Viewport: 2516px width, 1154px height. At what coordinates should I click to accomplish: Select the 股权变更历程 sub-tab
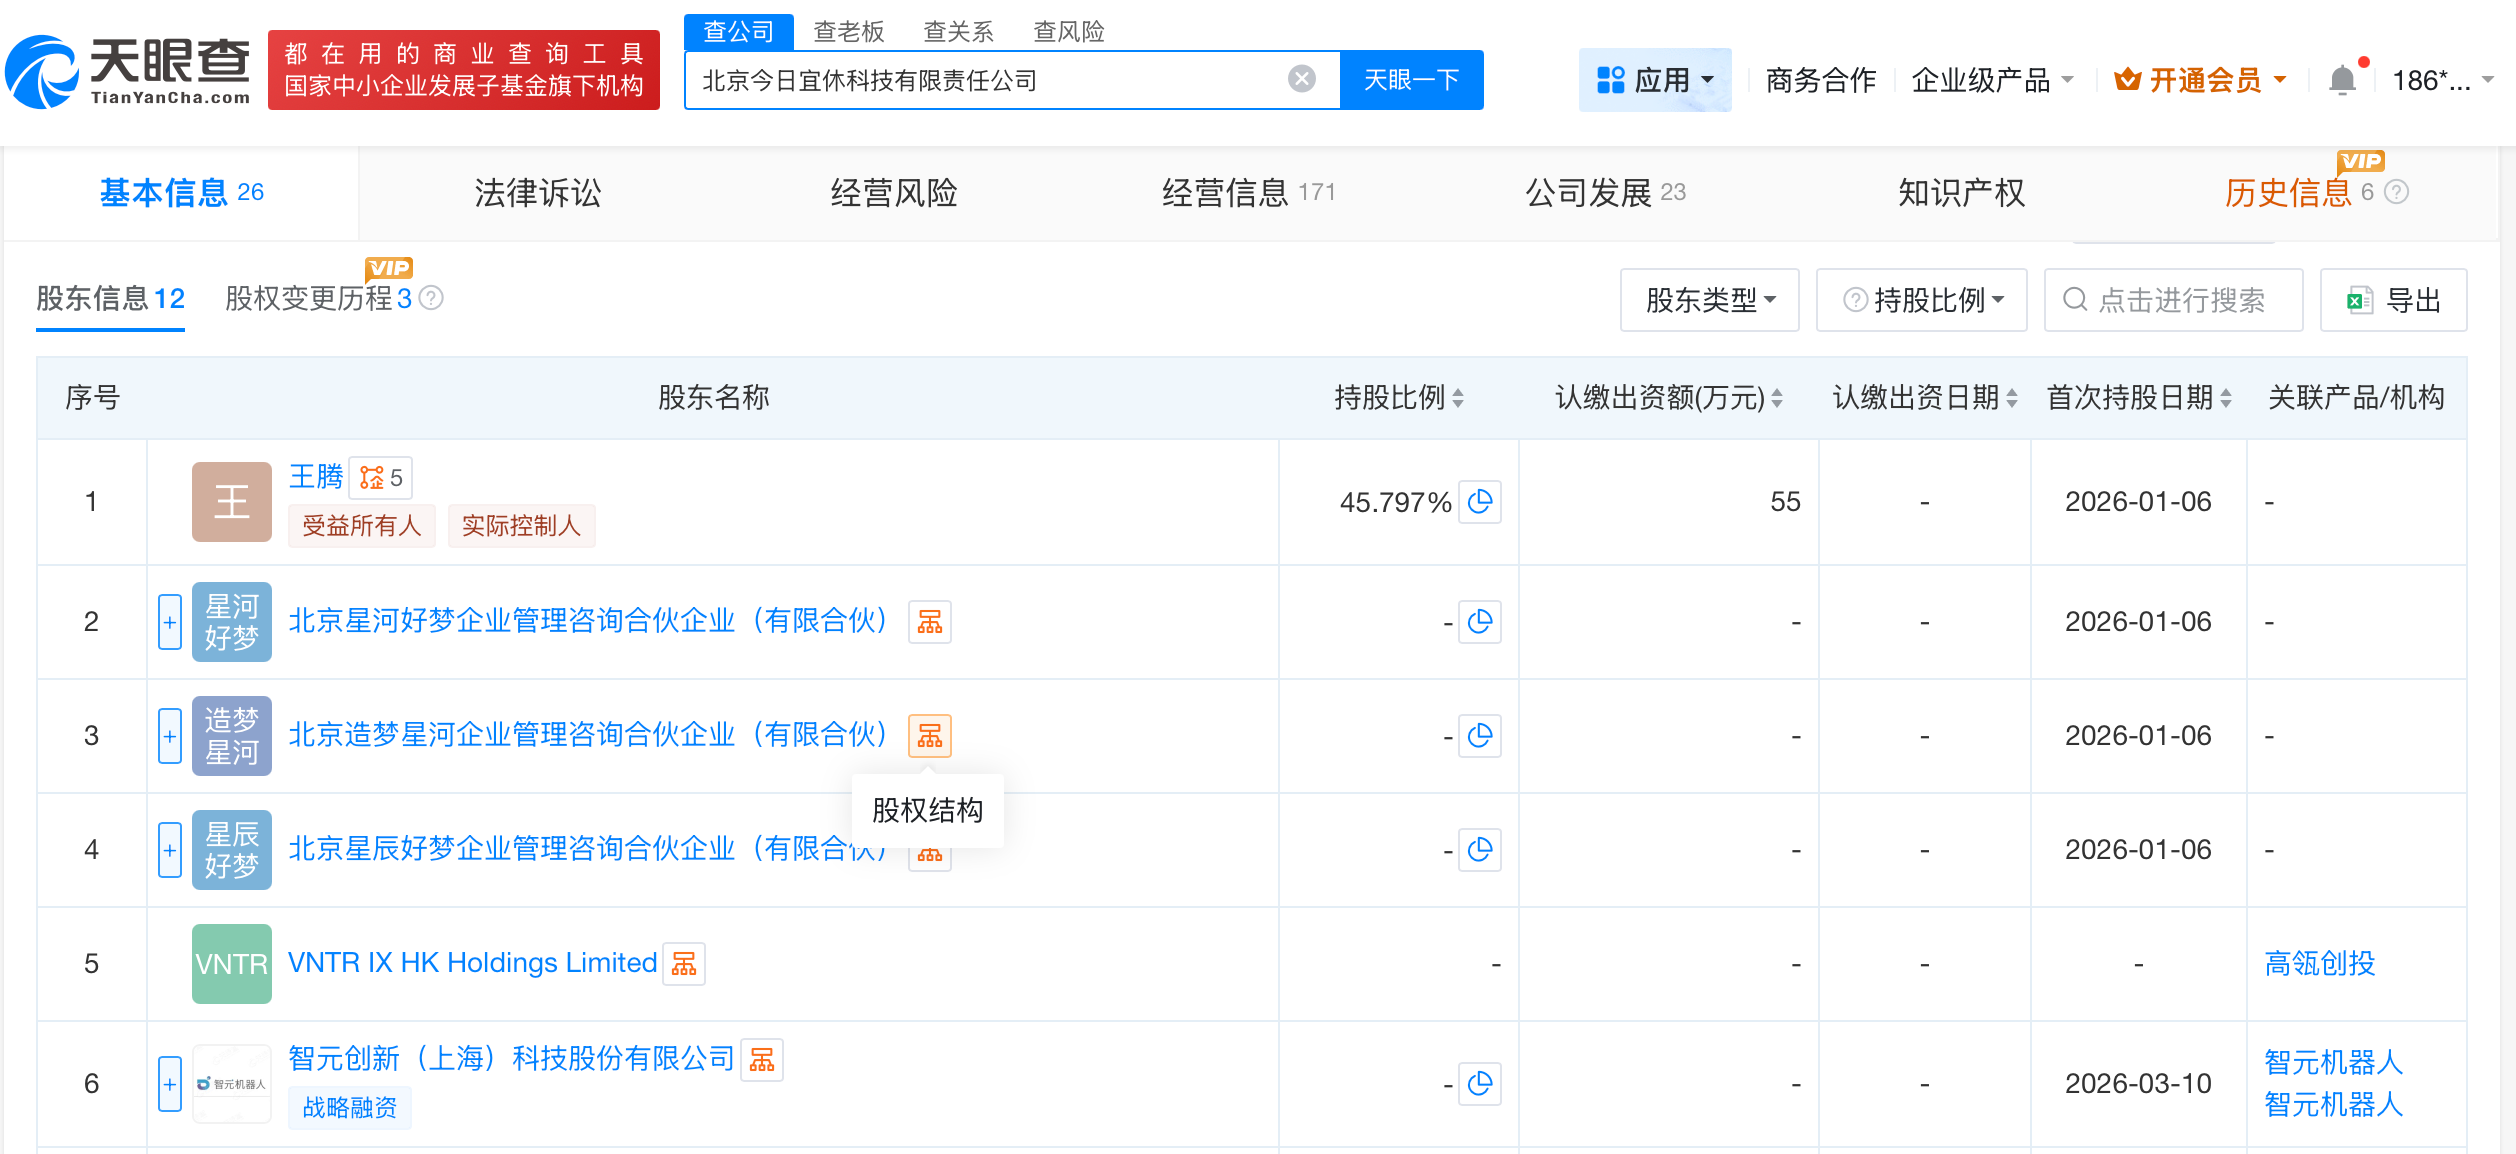(x=318, y=298)
